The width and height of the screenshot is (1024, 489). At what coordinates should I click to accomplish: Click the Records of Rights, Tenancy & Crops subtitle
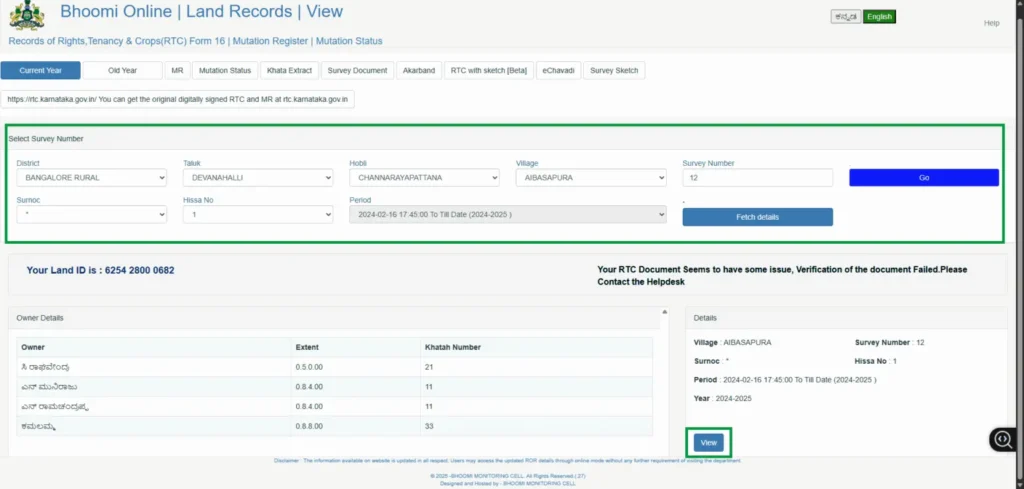[195, 40]
